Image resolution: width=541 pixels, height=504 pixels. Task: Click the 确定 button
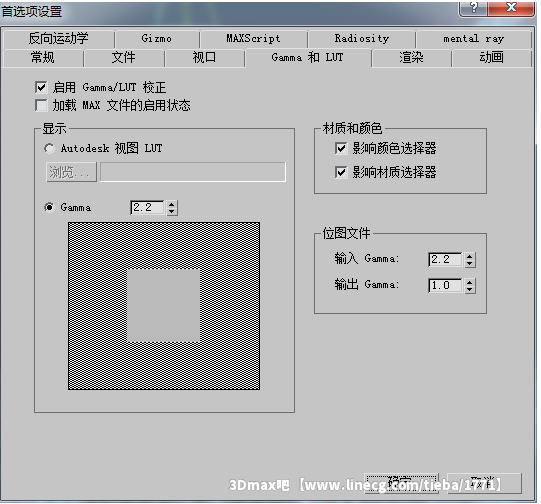tap(401, 483)
